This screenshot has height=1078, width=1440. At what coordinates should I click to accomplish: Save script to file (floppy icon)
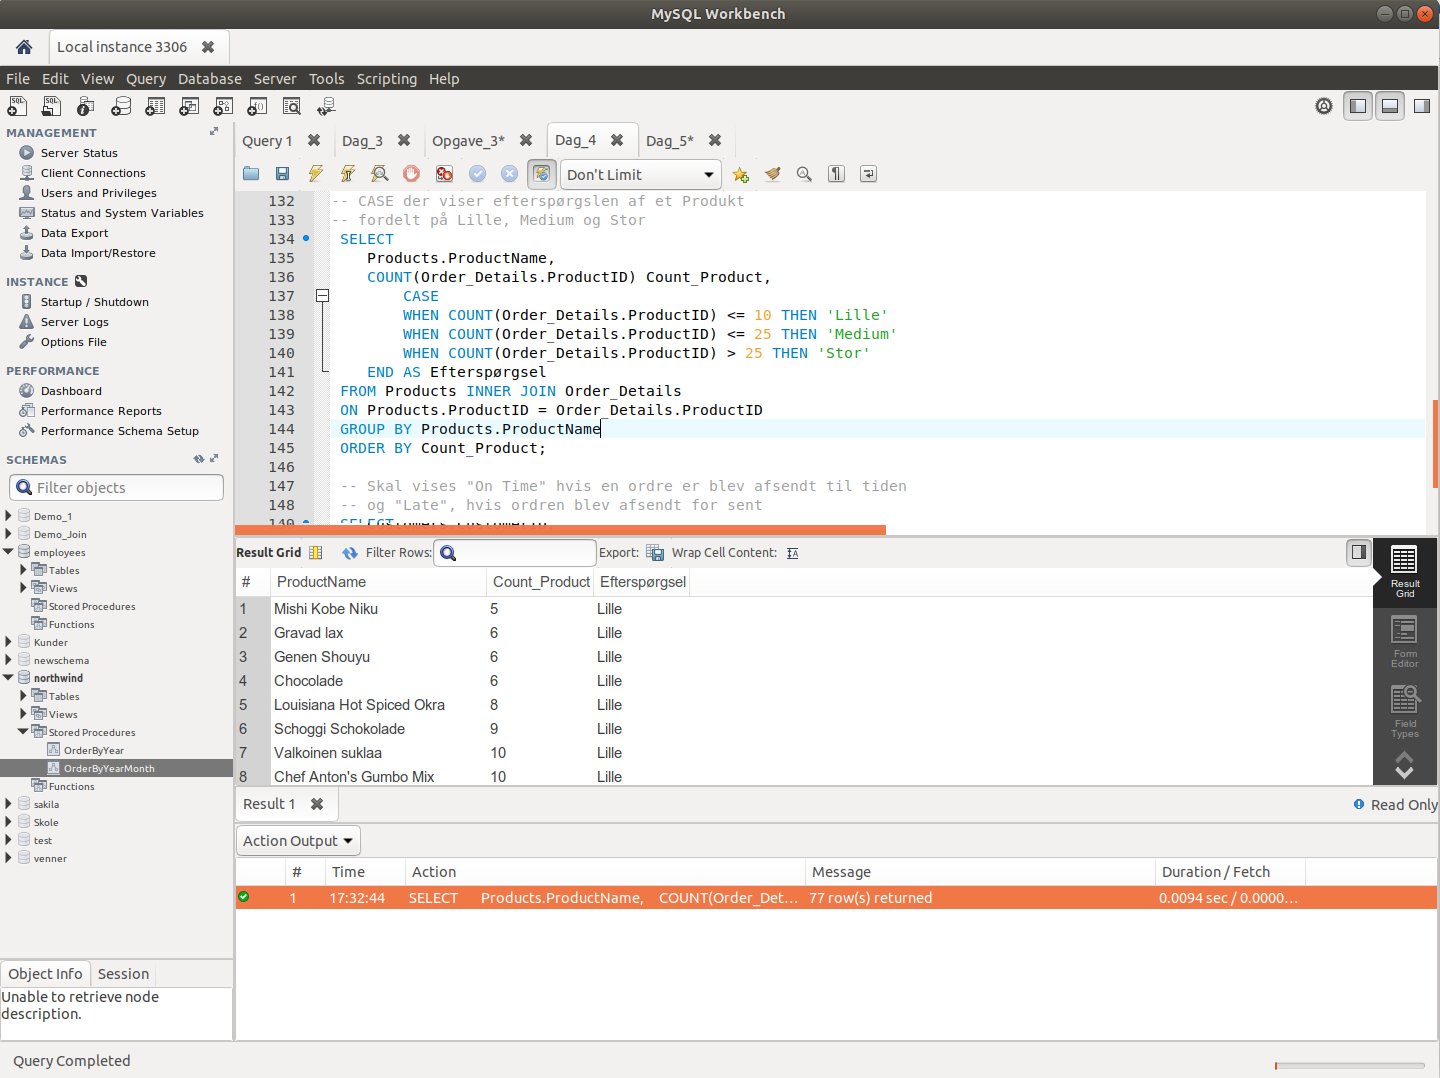click(x=283, y=174)
